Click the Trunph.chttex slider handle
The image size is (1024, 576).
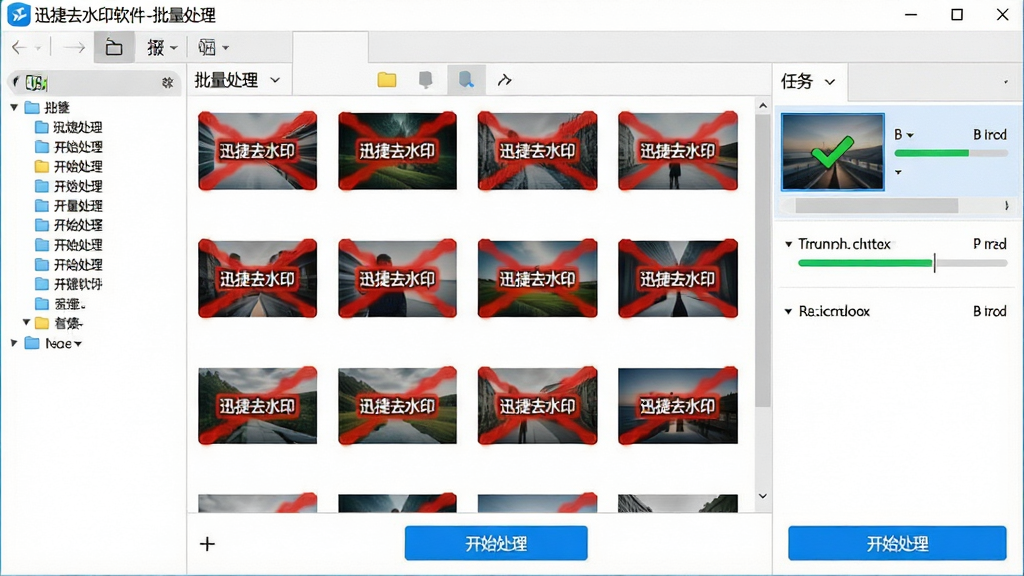click(x=935, y=263)
